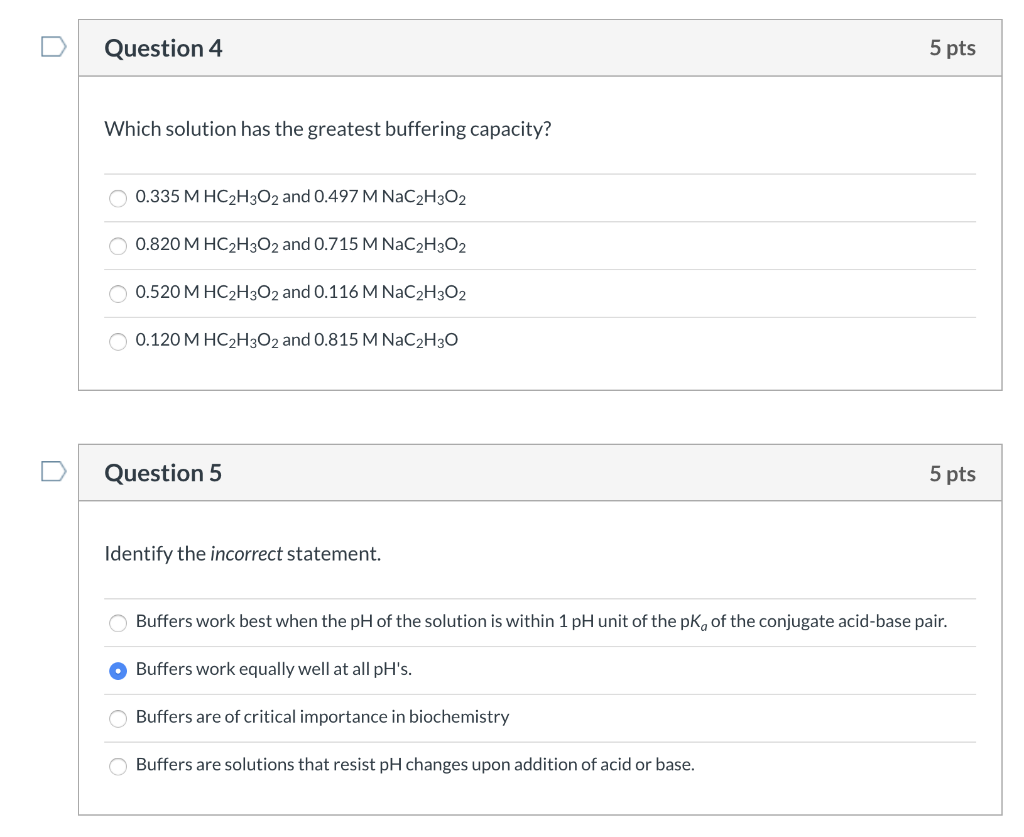Viewport: 1024px width, 837px height.
Task: Click the 'Question 4' heading text
Action: [x=163, y=48]
